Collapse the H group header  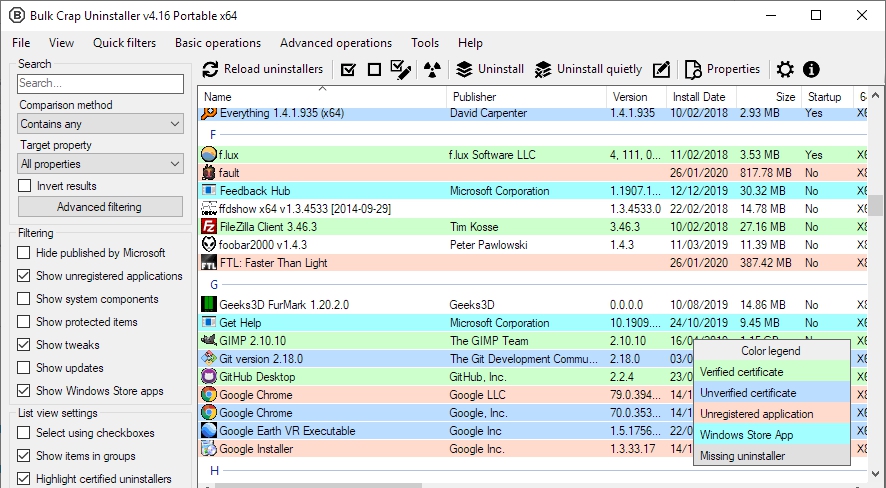214,470
